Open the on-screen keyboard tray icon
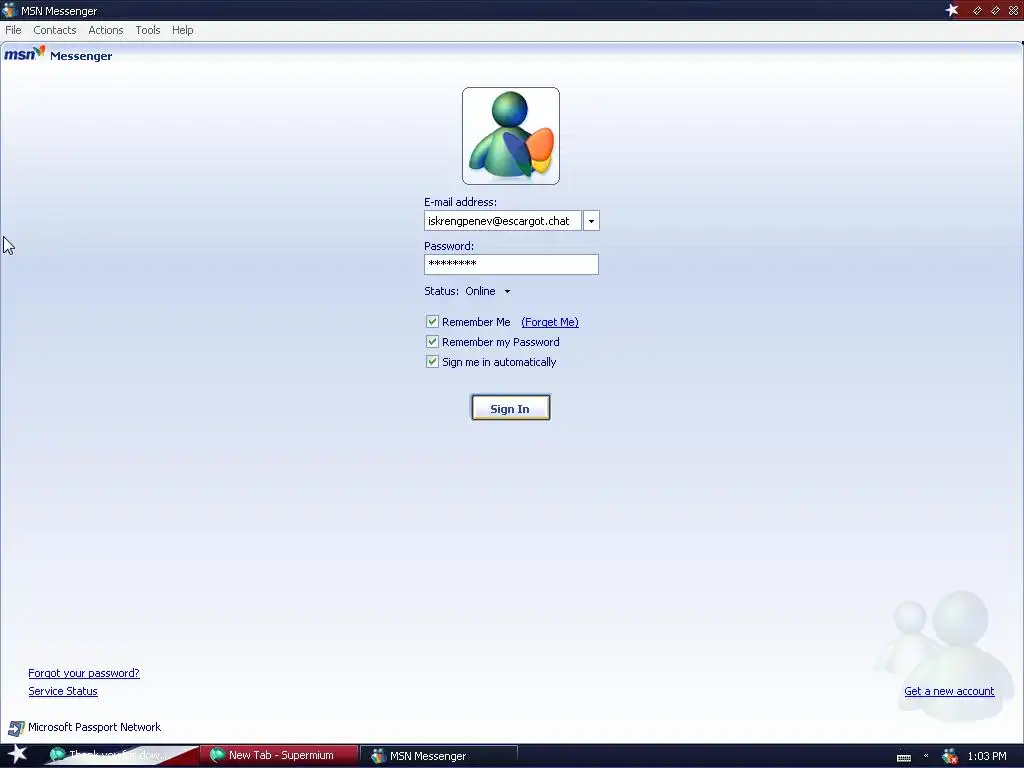The width and height of the screenshot is (1024, 768). click(x=904, y=757)
